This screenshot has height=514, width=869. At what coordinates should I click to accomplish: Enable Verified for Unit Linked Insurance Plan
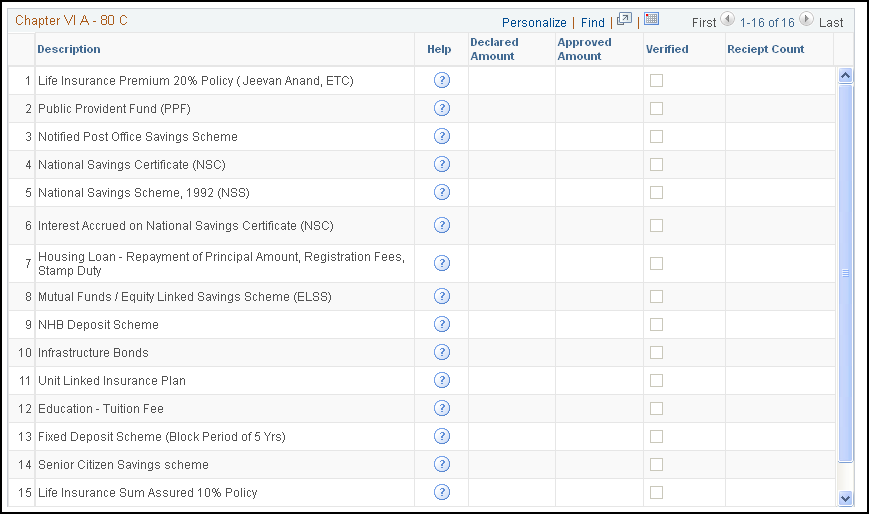pyautogui.click(x=656, y=380)
